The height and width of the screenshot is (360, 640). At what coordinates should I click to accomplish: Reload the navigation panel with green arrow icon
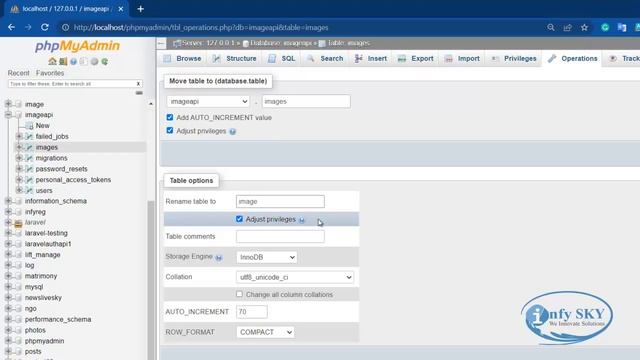pos(105,62)
